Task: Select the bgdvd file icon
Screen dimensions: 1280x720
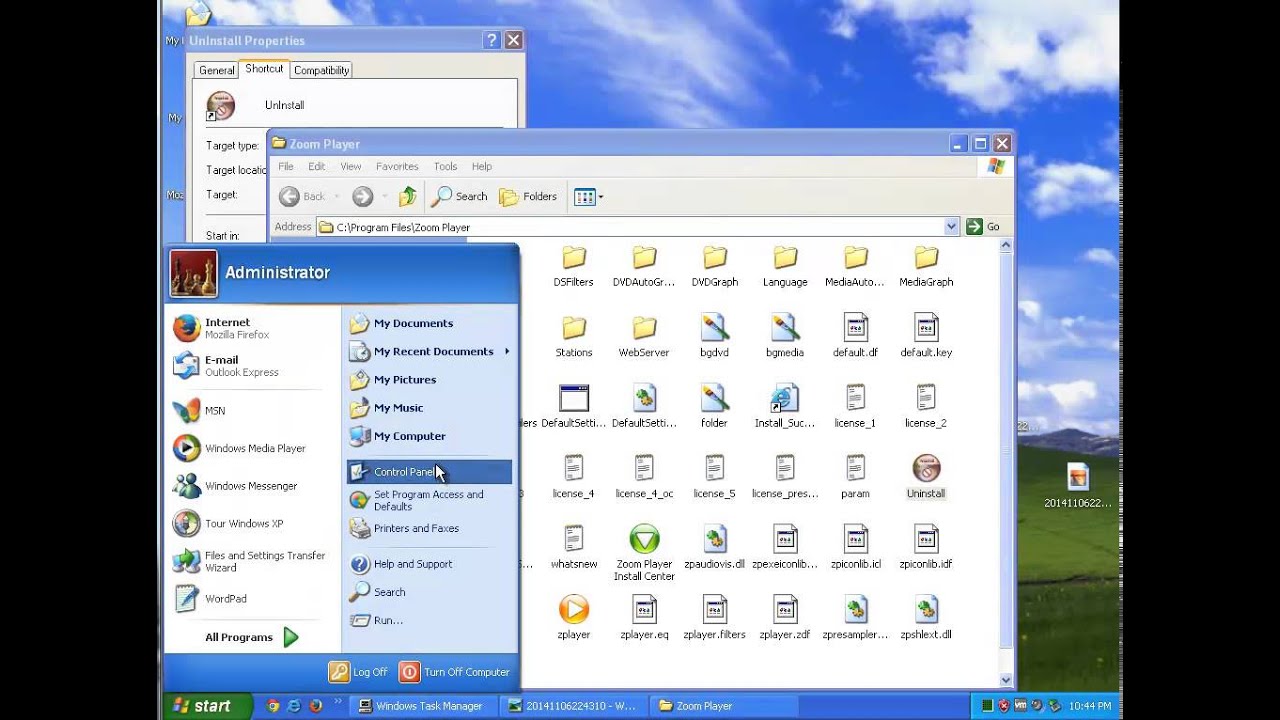Action: point(714,328)
